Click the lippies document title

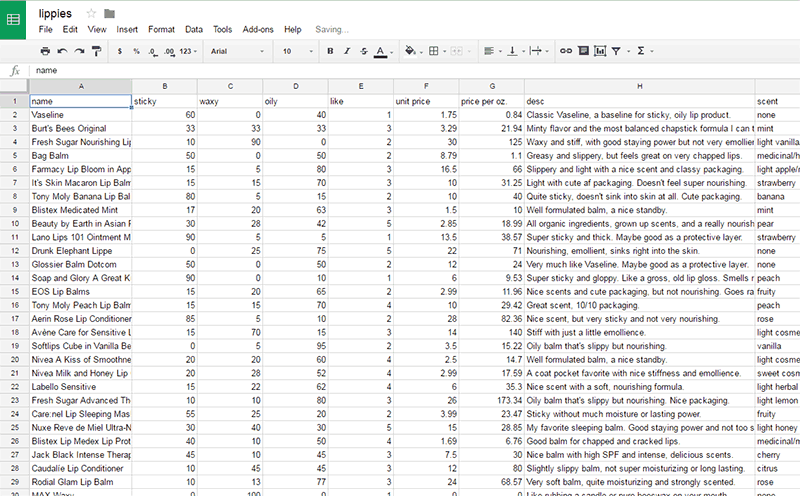pos(55,14)
